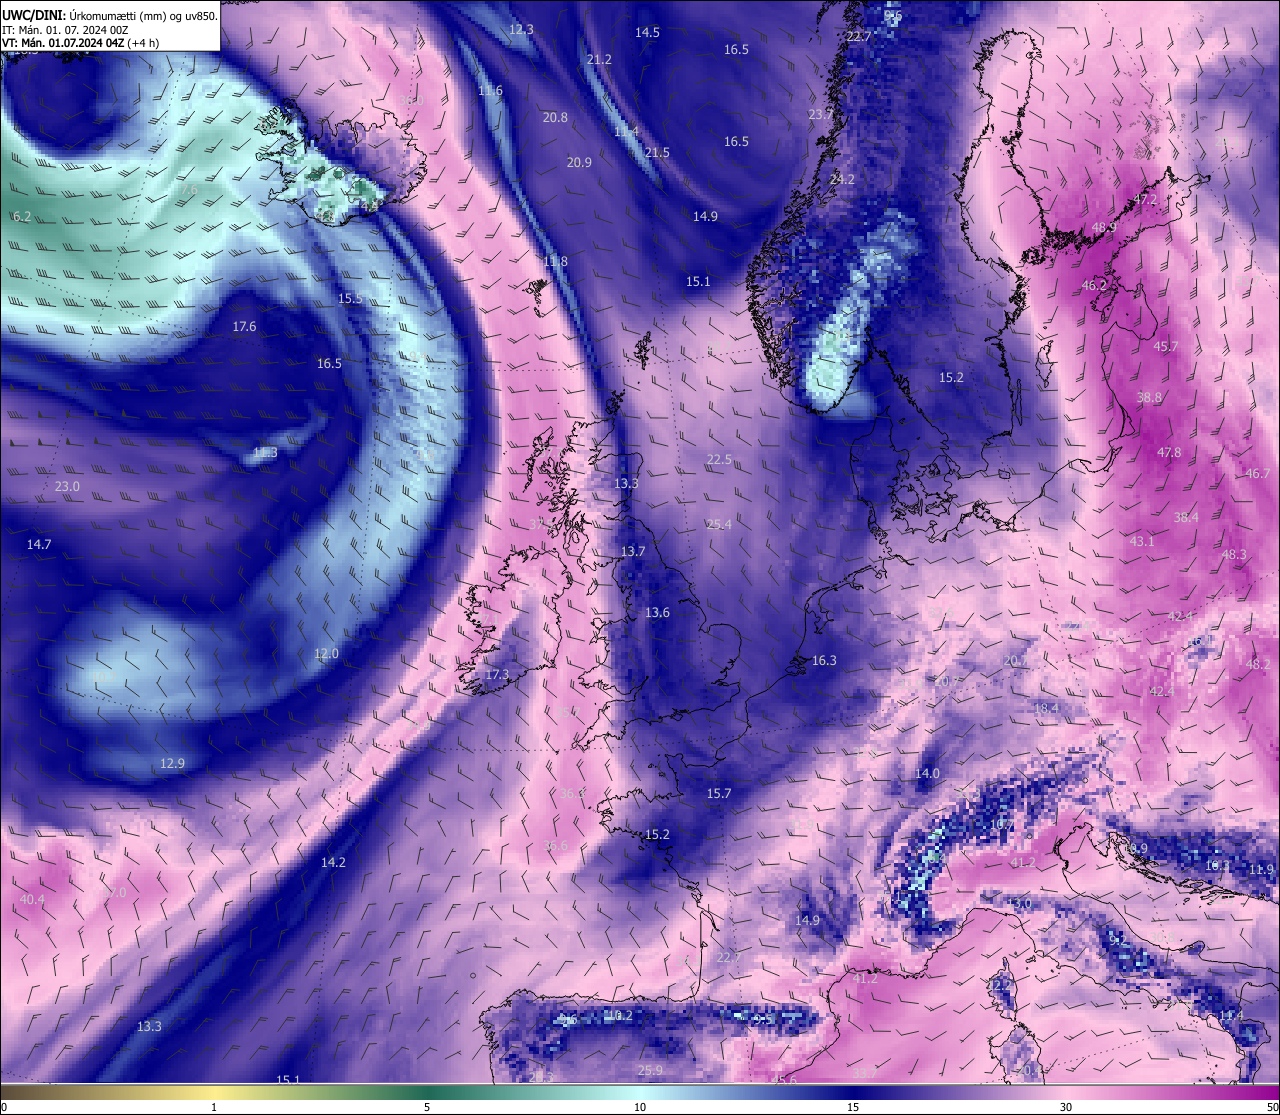Click the 23.7 value over Norway

pyautogui.click(x=820, y=115)
